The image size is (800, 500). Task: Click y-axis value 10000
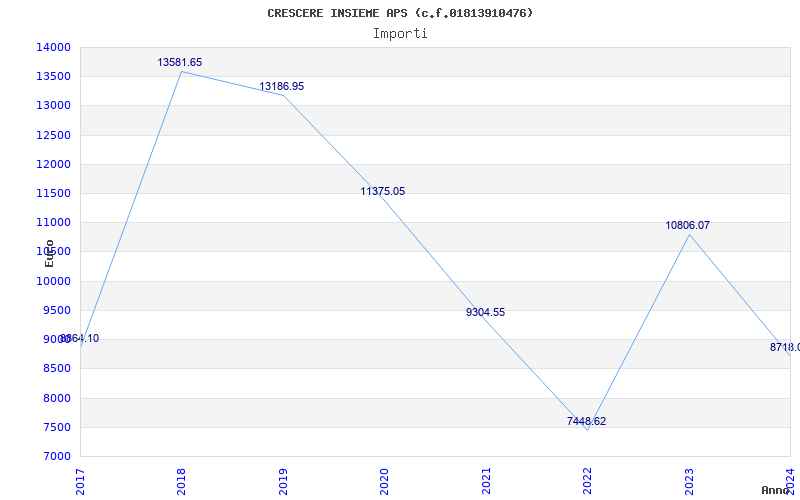tap(53, 281)
